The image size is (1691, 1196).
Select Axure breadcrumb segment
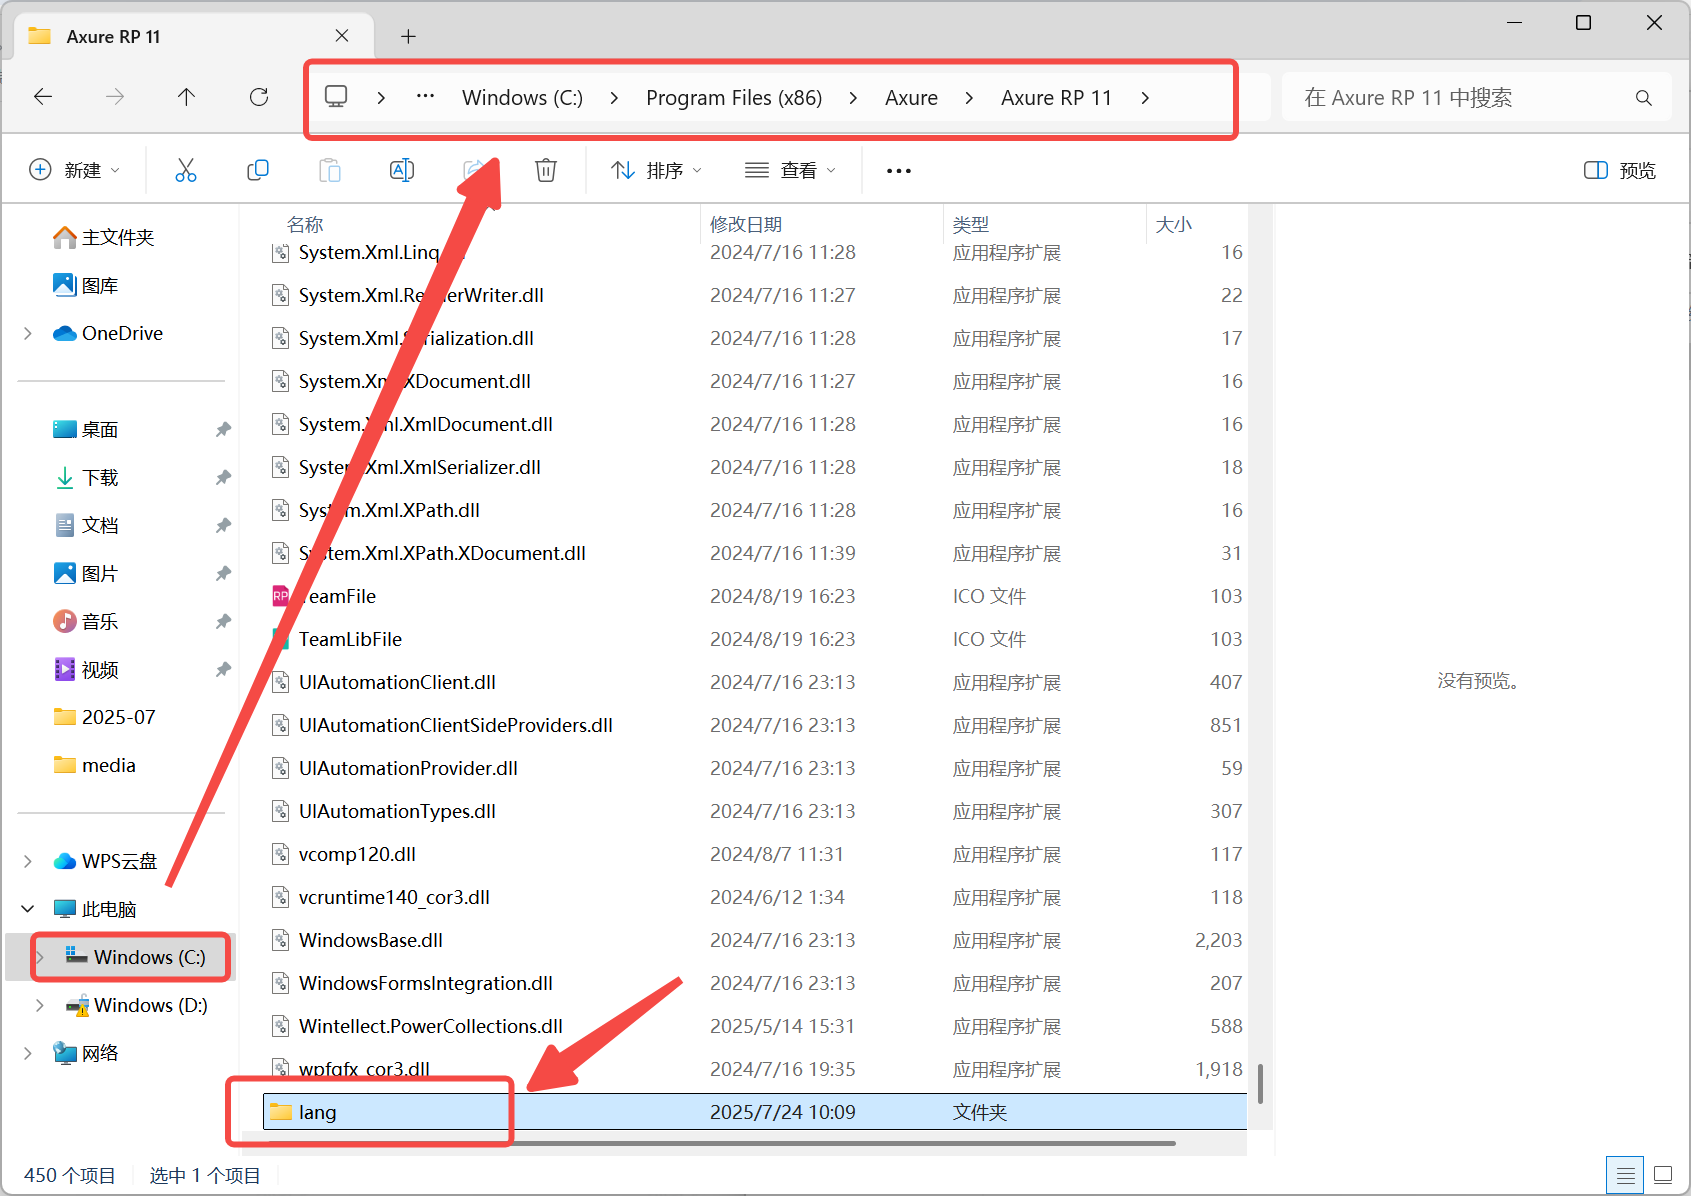pyautogui.click(x=911, y=98)
